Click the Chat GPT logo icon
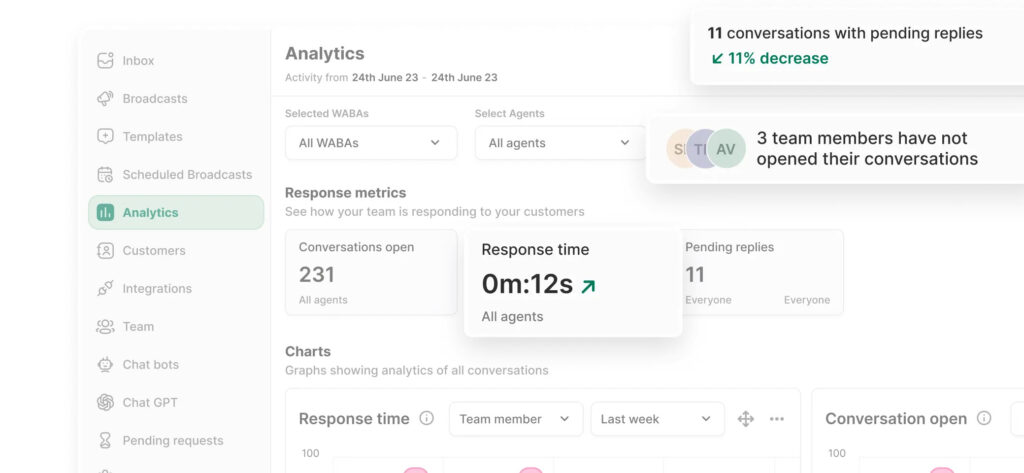This screenshot has height=473, width=1024. (105, 403)
